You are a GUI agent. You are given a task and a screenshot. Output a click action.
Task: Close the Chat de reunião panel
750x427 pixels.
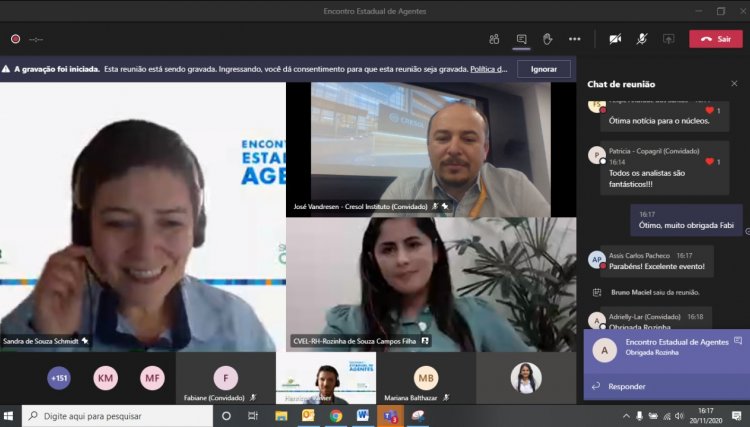[x=734, y=84]
